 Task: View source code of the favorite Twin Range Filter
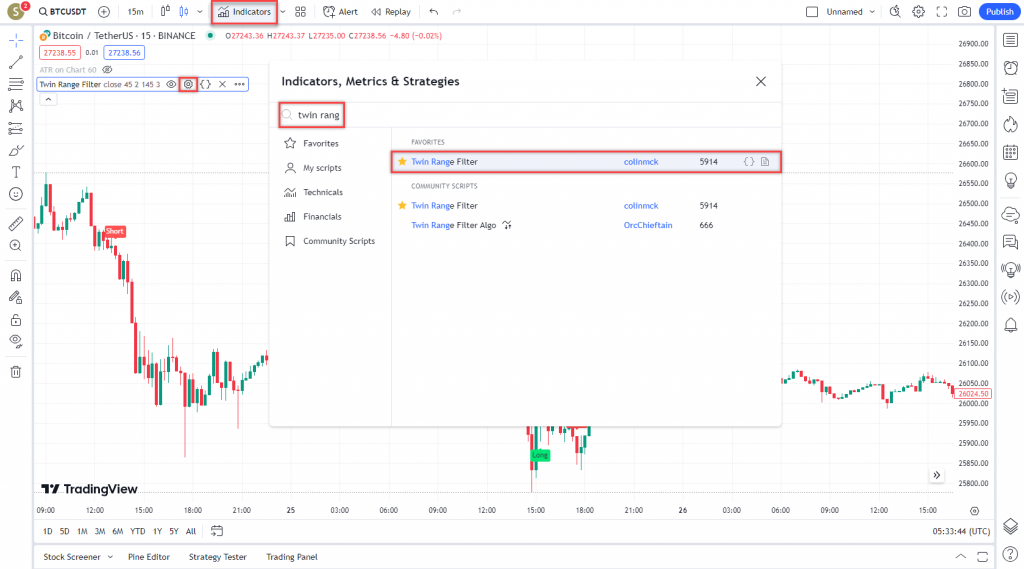748,161
